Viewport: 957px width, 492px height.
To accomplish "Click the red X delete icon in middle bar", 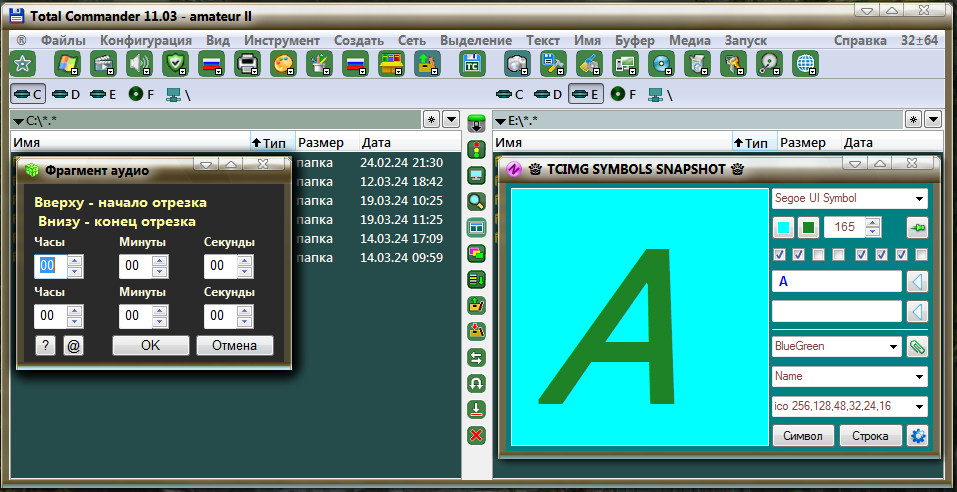I will tap(476, 436).
